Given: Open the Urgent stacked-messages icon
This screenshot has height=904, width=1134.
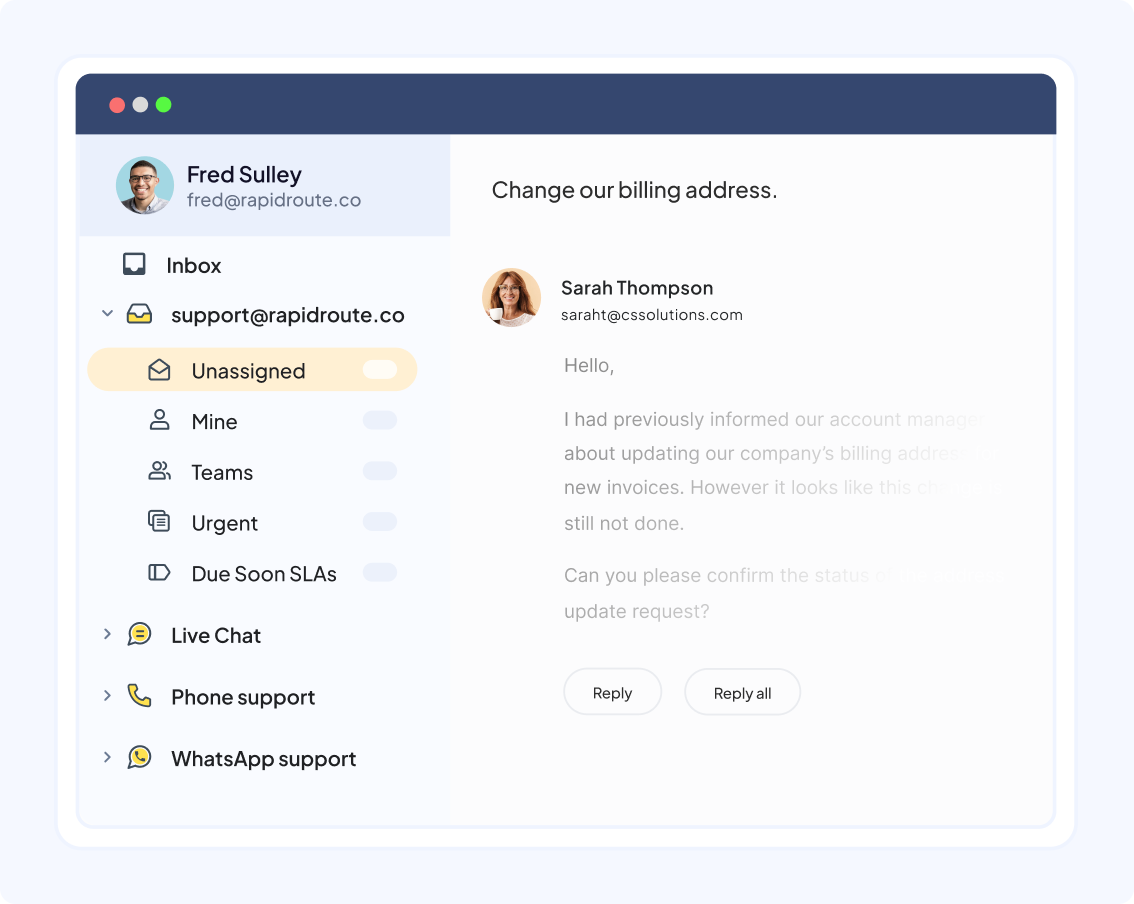Looking at the screenshot, I should click(160, 521).
